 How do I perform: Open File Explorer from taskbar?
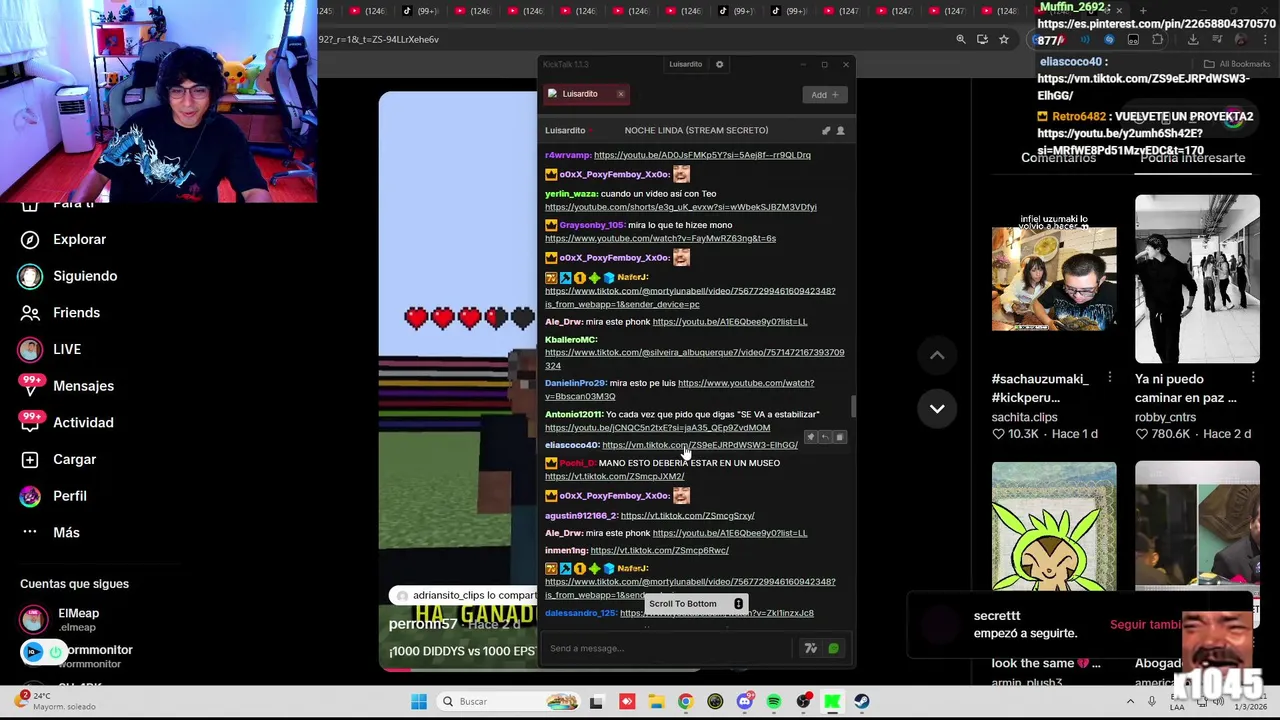pyautogui.click(x=656, y=701)
